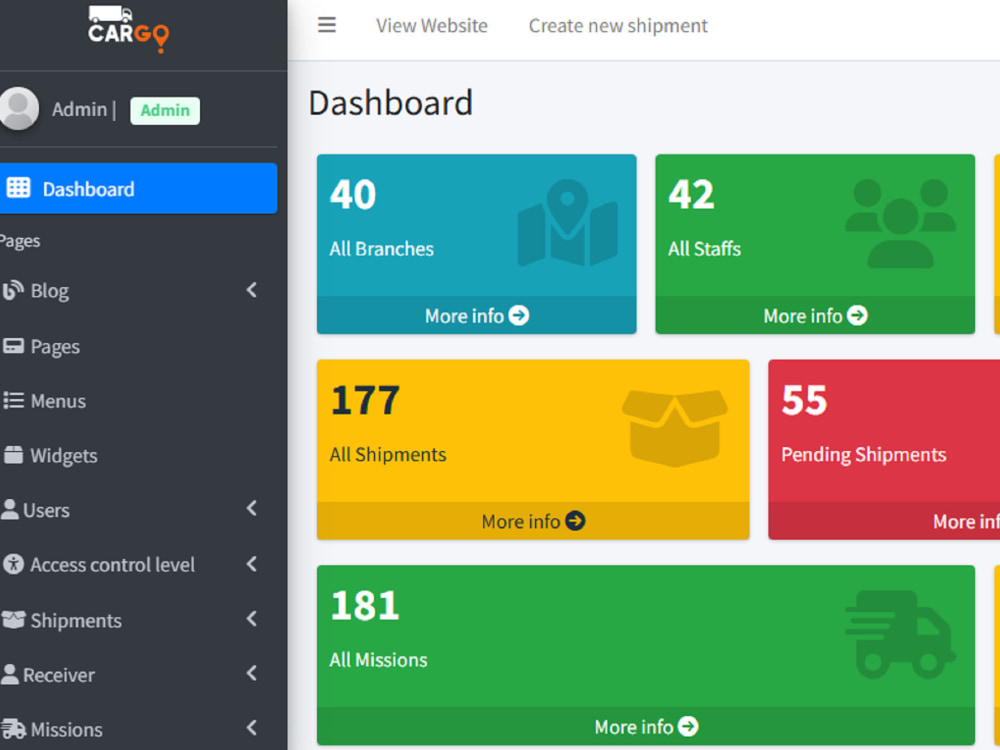Expand the Missions submenu chevron
This screenshot has width=1000, height=750.
252,728
